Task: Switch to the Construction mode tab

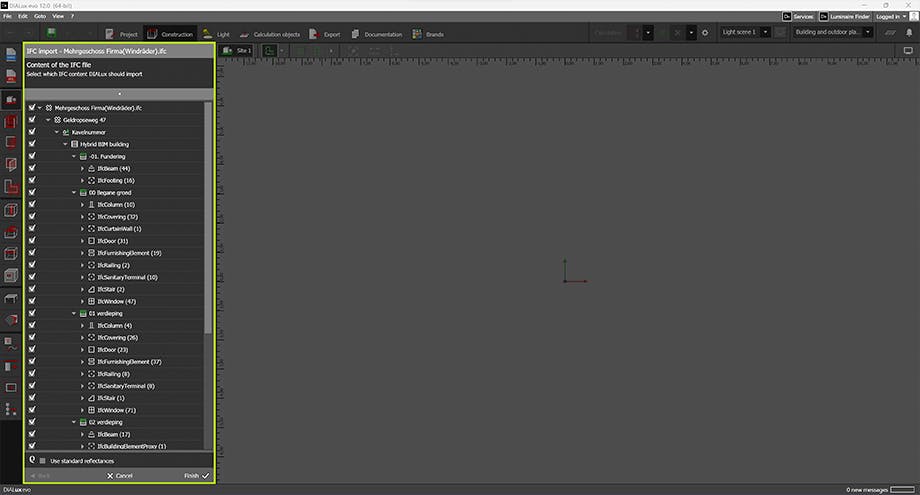Action: click(170, 34)
